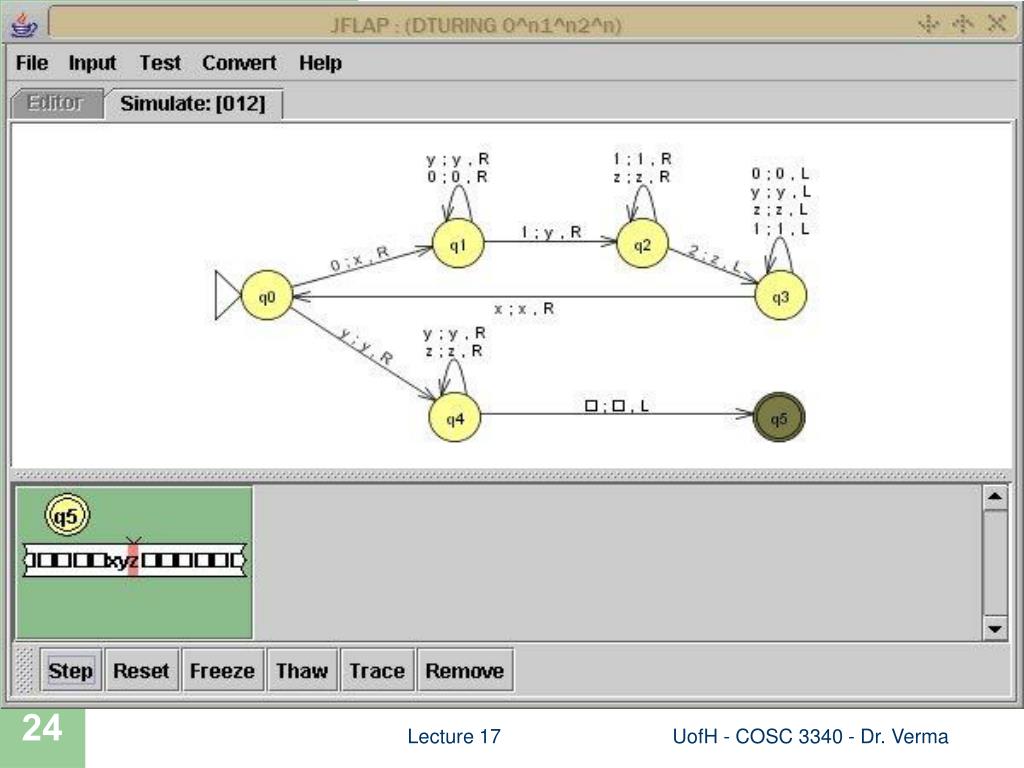Click the '1 ; 1 , R' label above q2

tap(642, 159)
